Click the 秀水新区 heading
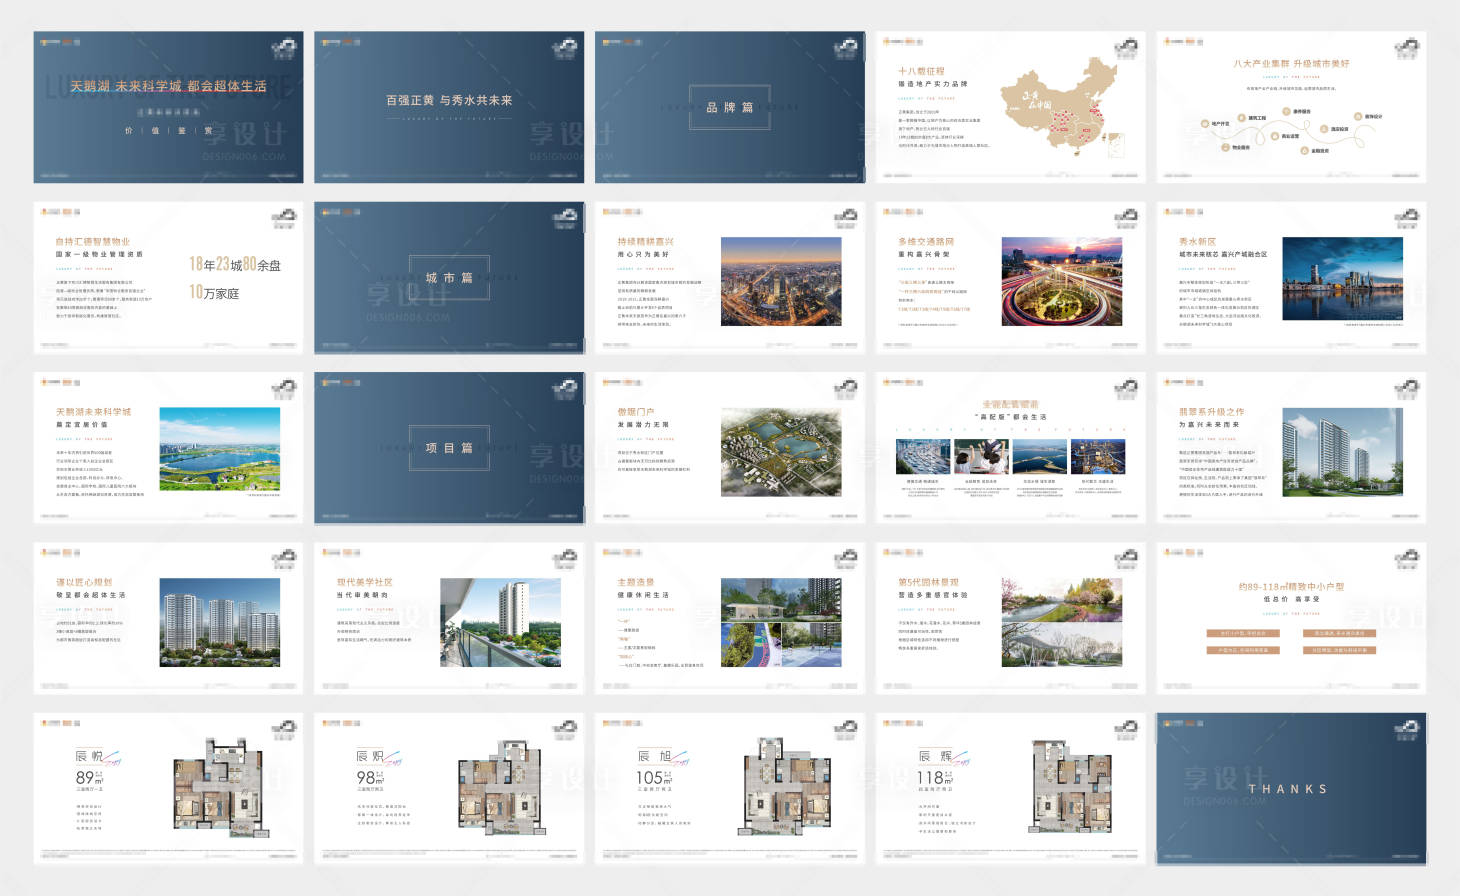The width and height of the screenshot is (1460, 896). click(1197, 242)
